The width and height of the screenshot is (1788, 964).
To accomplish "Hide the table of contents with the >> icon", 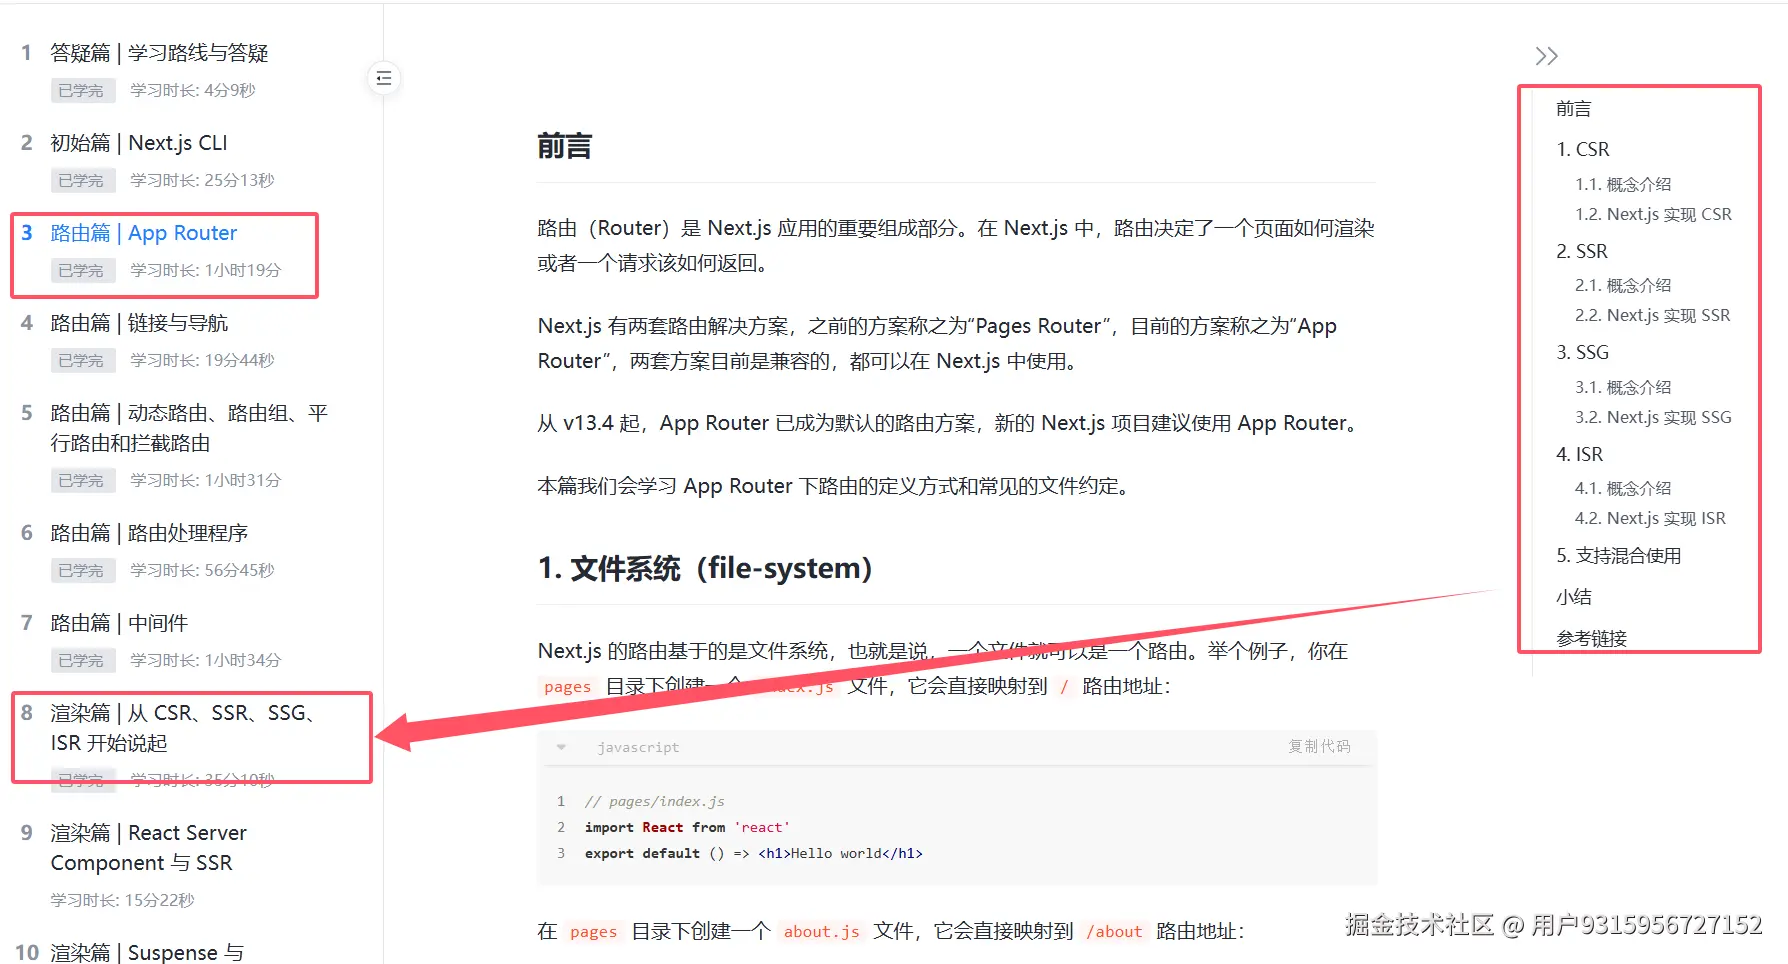I will (x=1546, y=55).
